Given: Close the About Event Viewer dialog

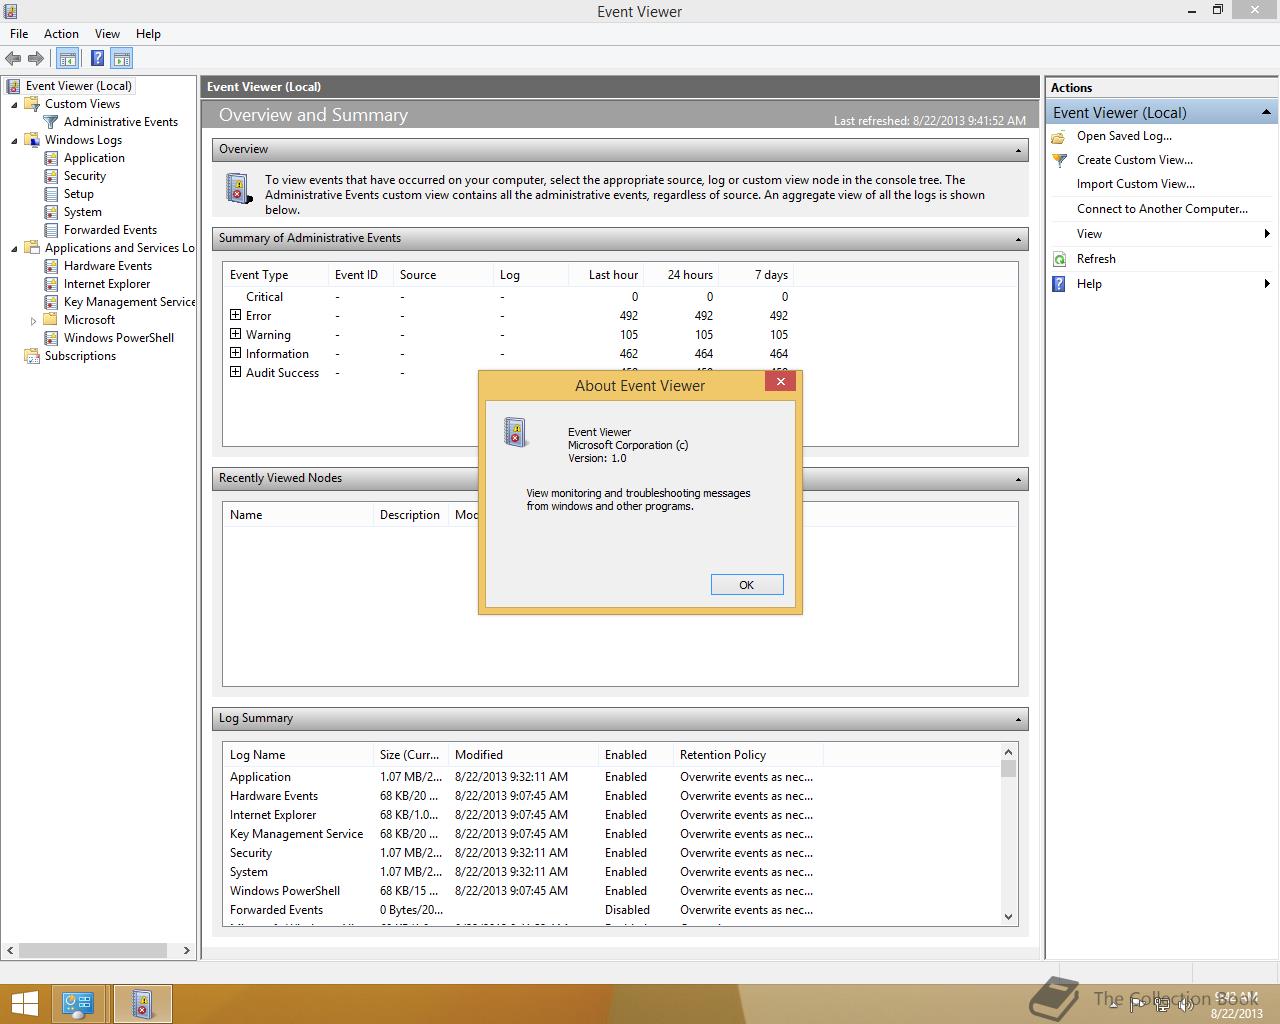Looking at the screenshot, I should (781, 381).
